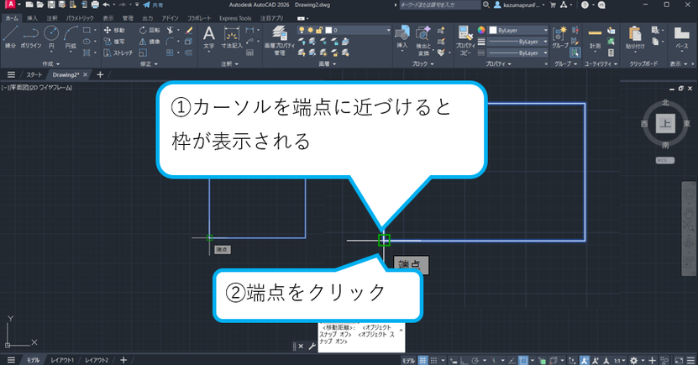This screenshot has height=365, width=698.
Task: Click the white ByLayer color swatch
Action: (493, 30)
